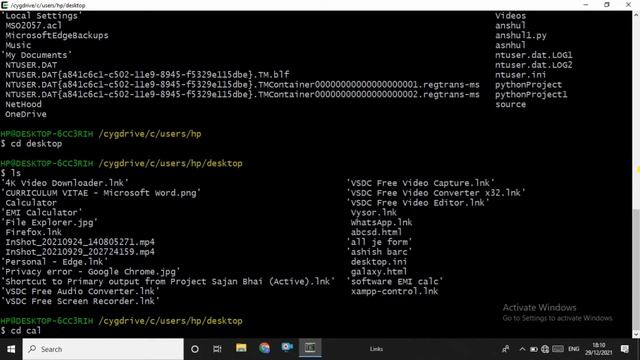Switch the ENG input language
The width and height of the screenshot is (640, 360).
(574, 349)
